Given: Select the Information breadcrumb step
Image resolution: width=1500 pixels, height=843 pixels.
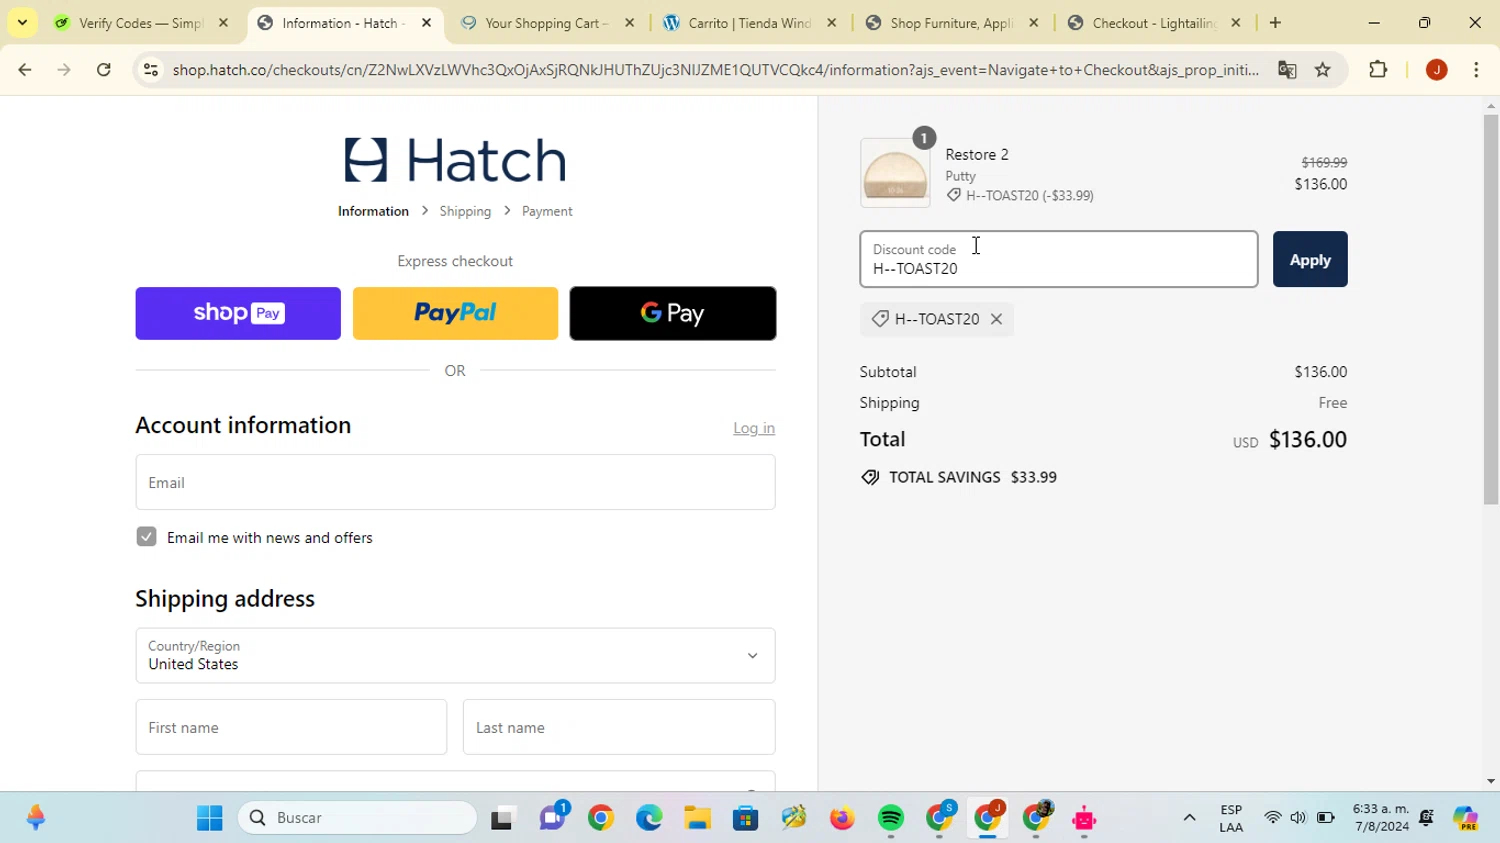Looking at the screenshot, I should coord(373,211).
